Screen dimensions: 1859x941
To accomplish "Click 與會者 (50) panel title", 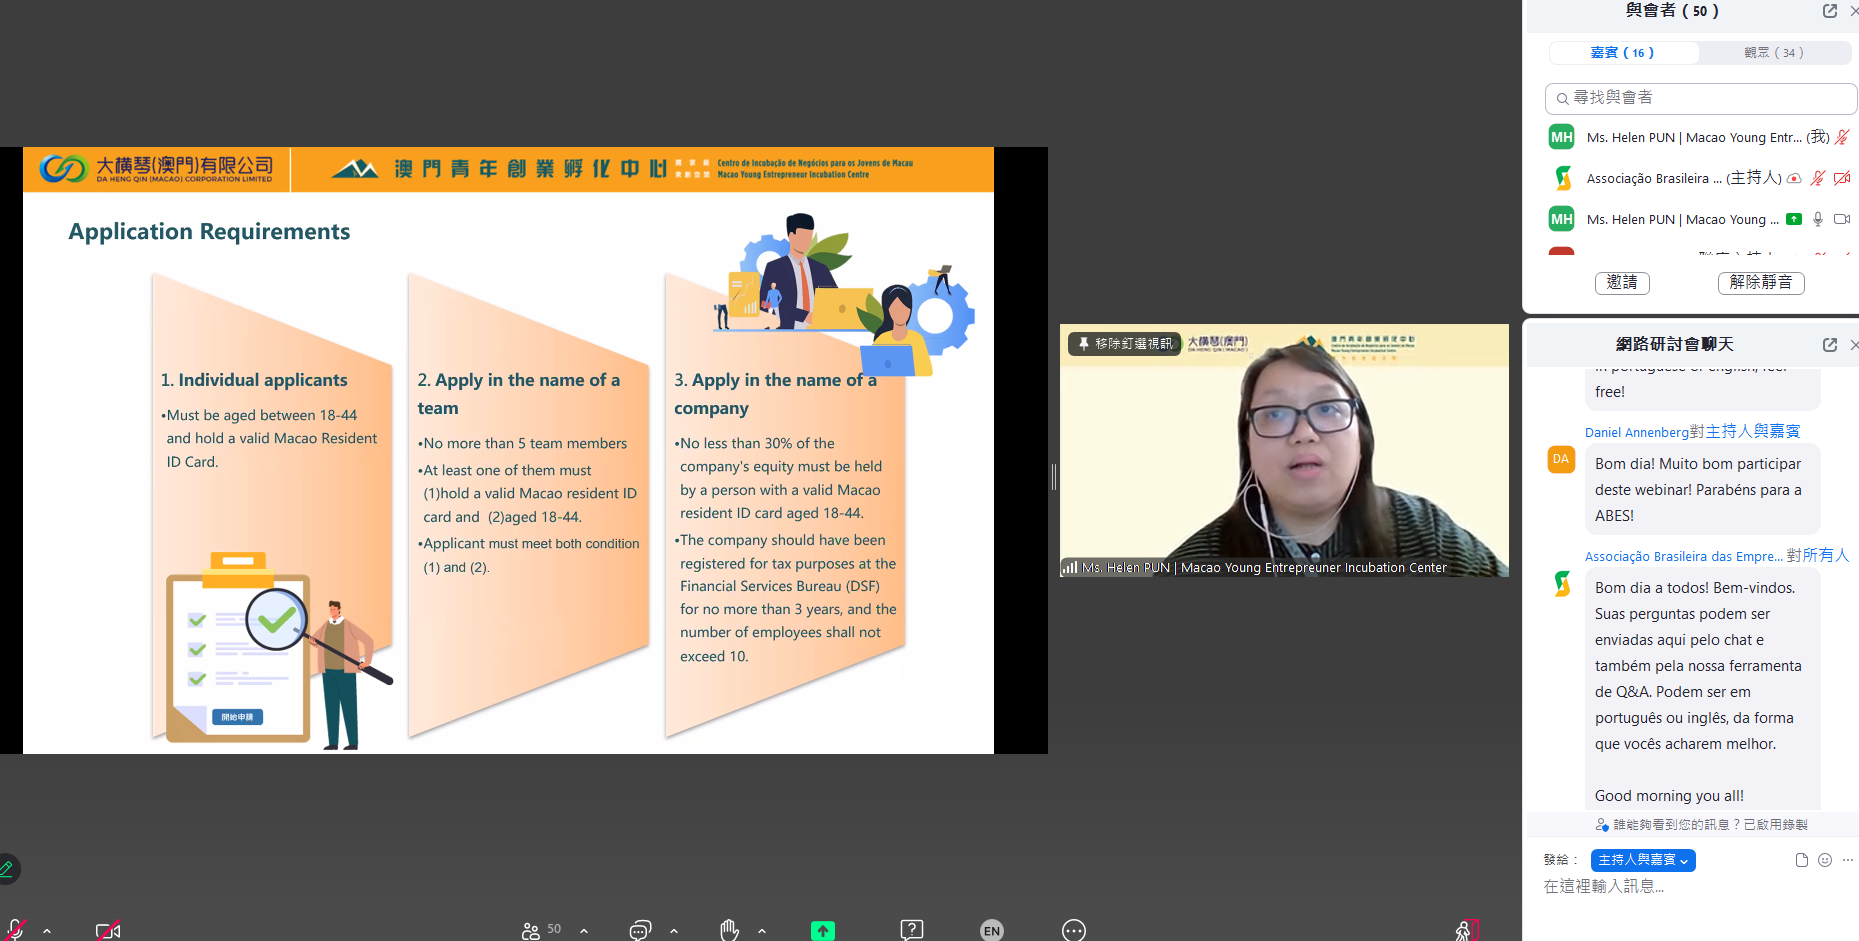I will (1672, 11).
